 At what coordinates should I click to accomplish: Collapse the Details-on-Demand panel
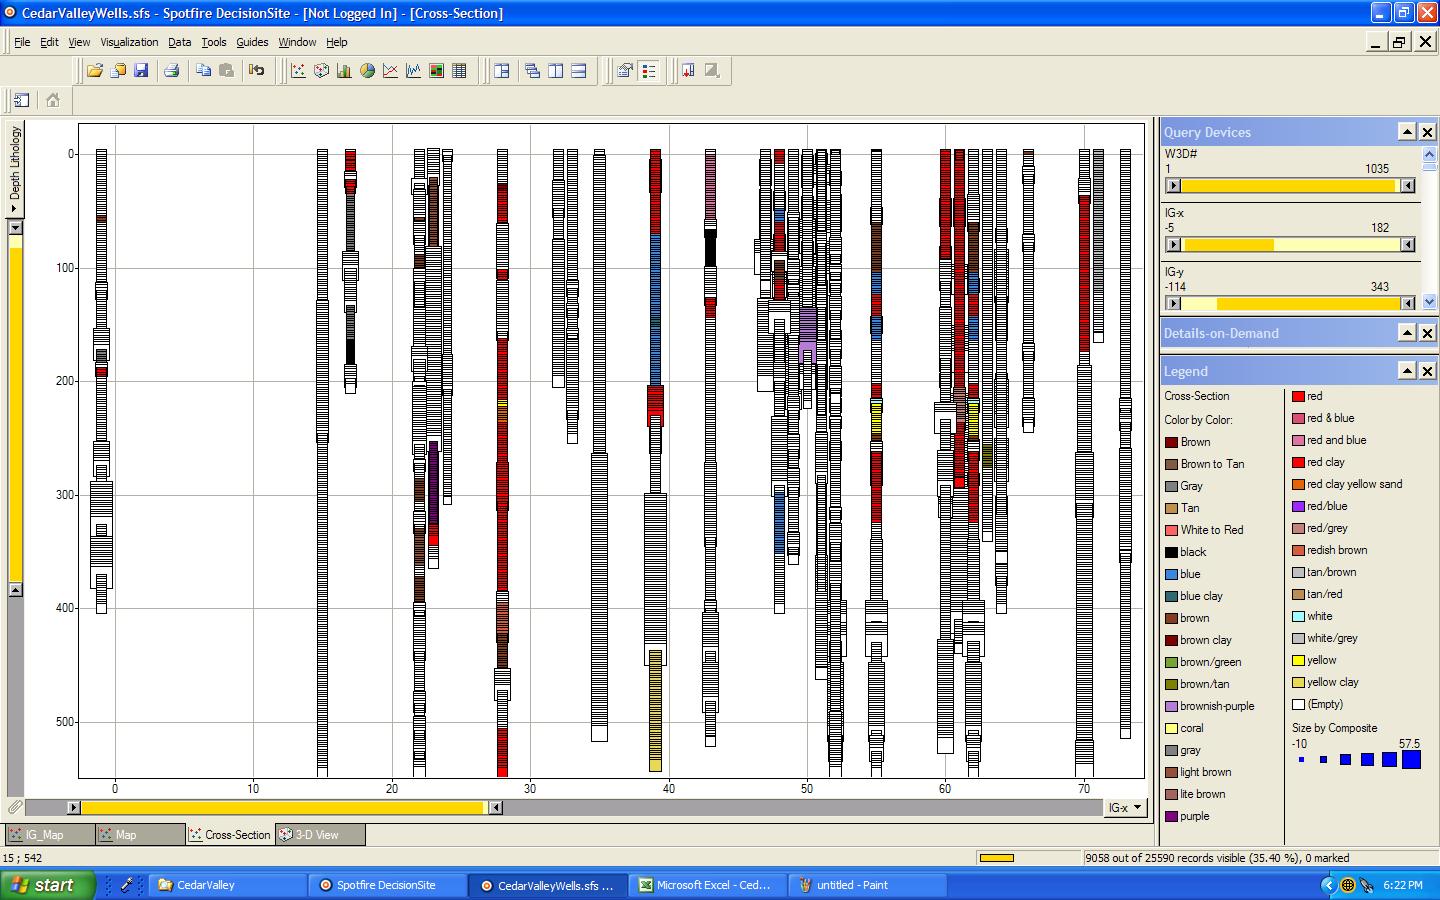pyautogui.click(x=1407, y=333)
